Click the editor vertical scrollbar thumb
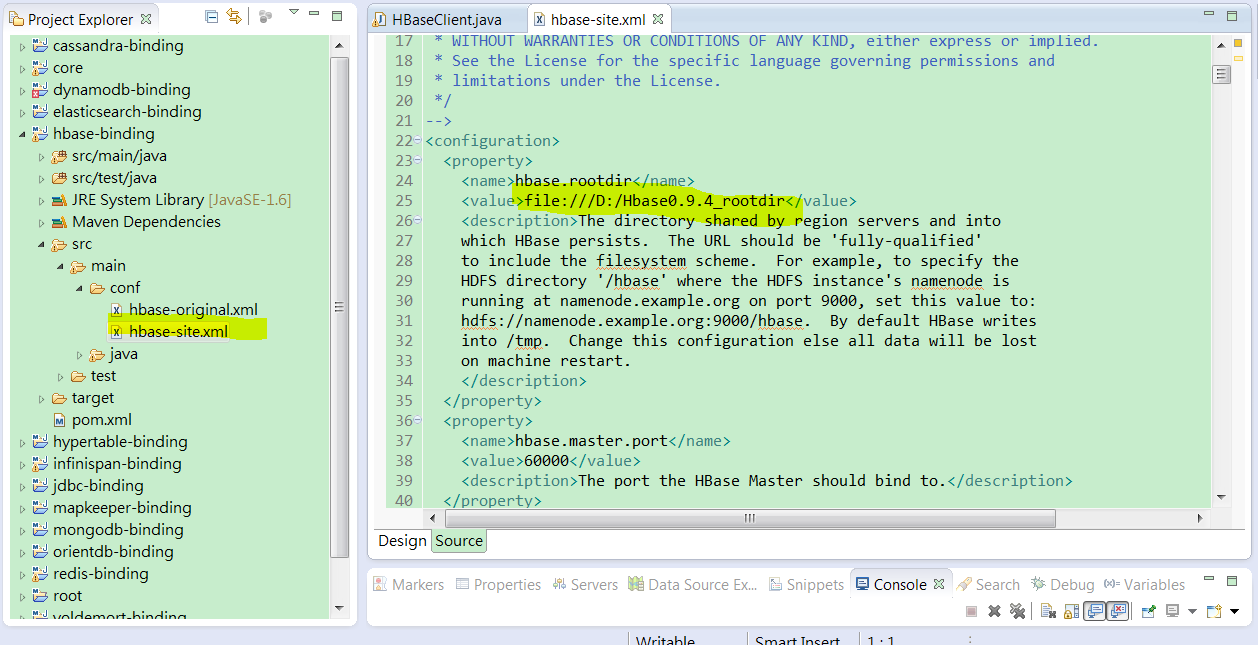1258x645 pixels. tap(1221, 75)
